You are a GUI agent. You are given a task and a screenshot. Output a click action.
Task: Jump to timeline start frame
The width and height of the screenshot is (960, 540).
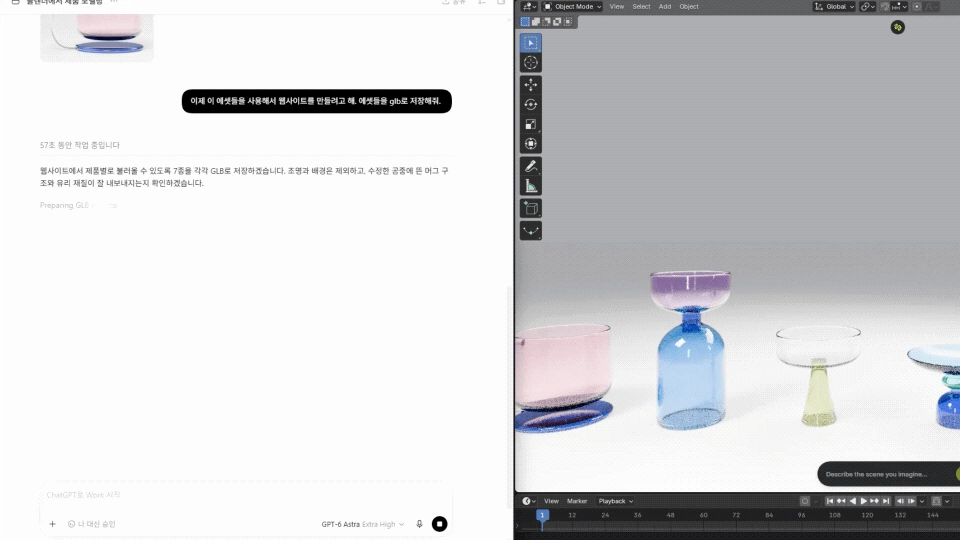coord(830,501)
